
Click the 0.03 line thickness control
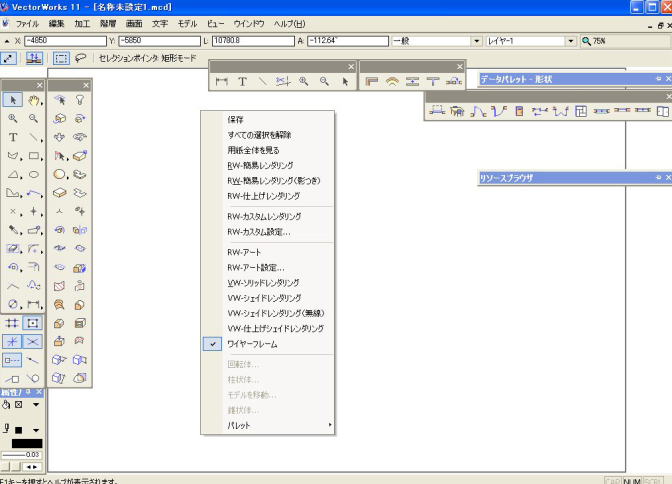pyautogui.click(x=21, y=454)
